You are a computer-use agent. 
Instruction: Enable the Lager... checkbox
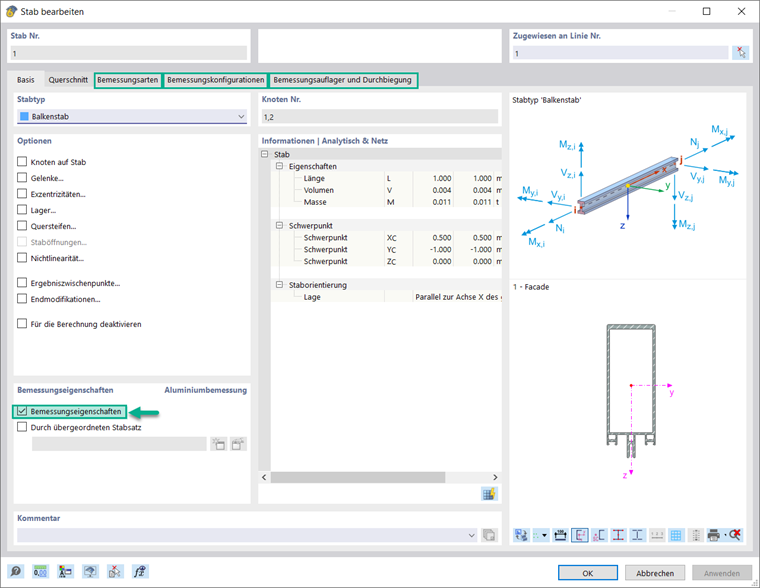click(22, 209)
